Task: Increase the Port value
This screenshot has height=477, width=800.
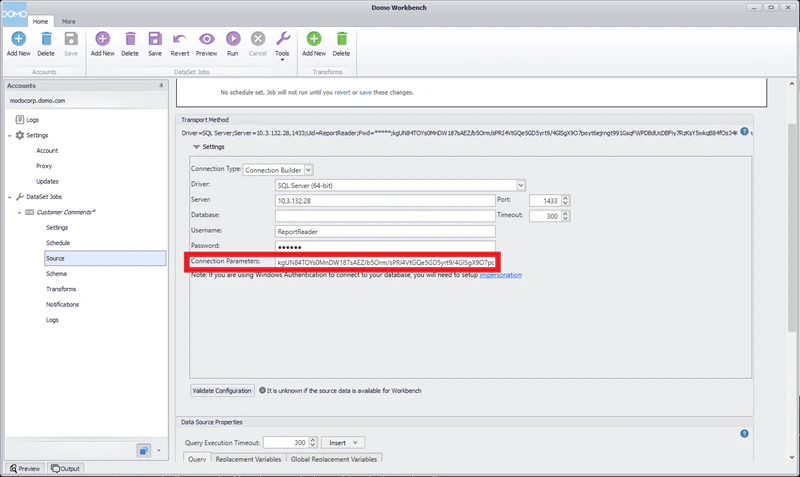Action: point(565,198)
